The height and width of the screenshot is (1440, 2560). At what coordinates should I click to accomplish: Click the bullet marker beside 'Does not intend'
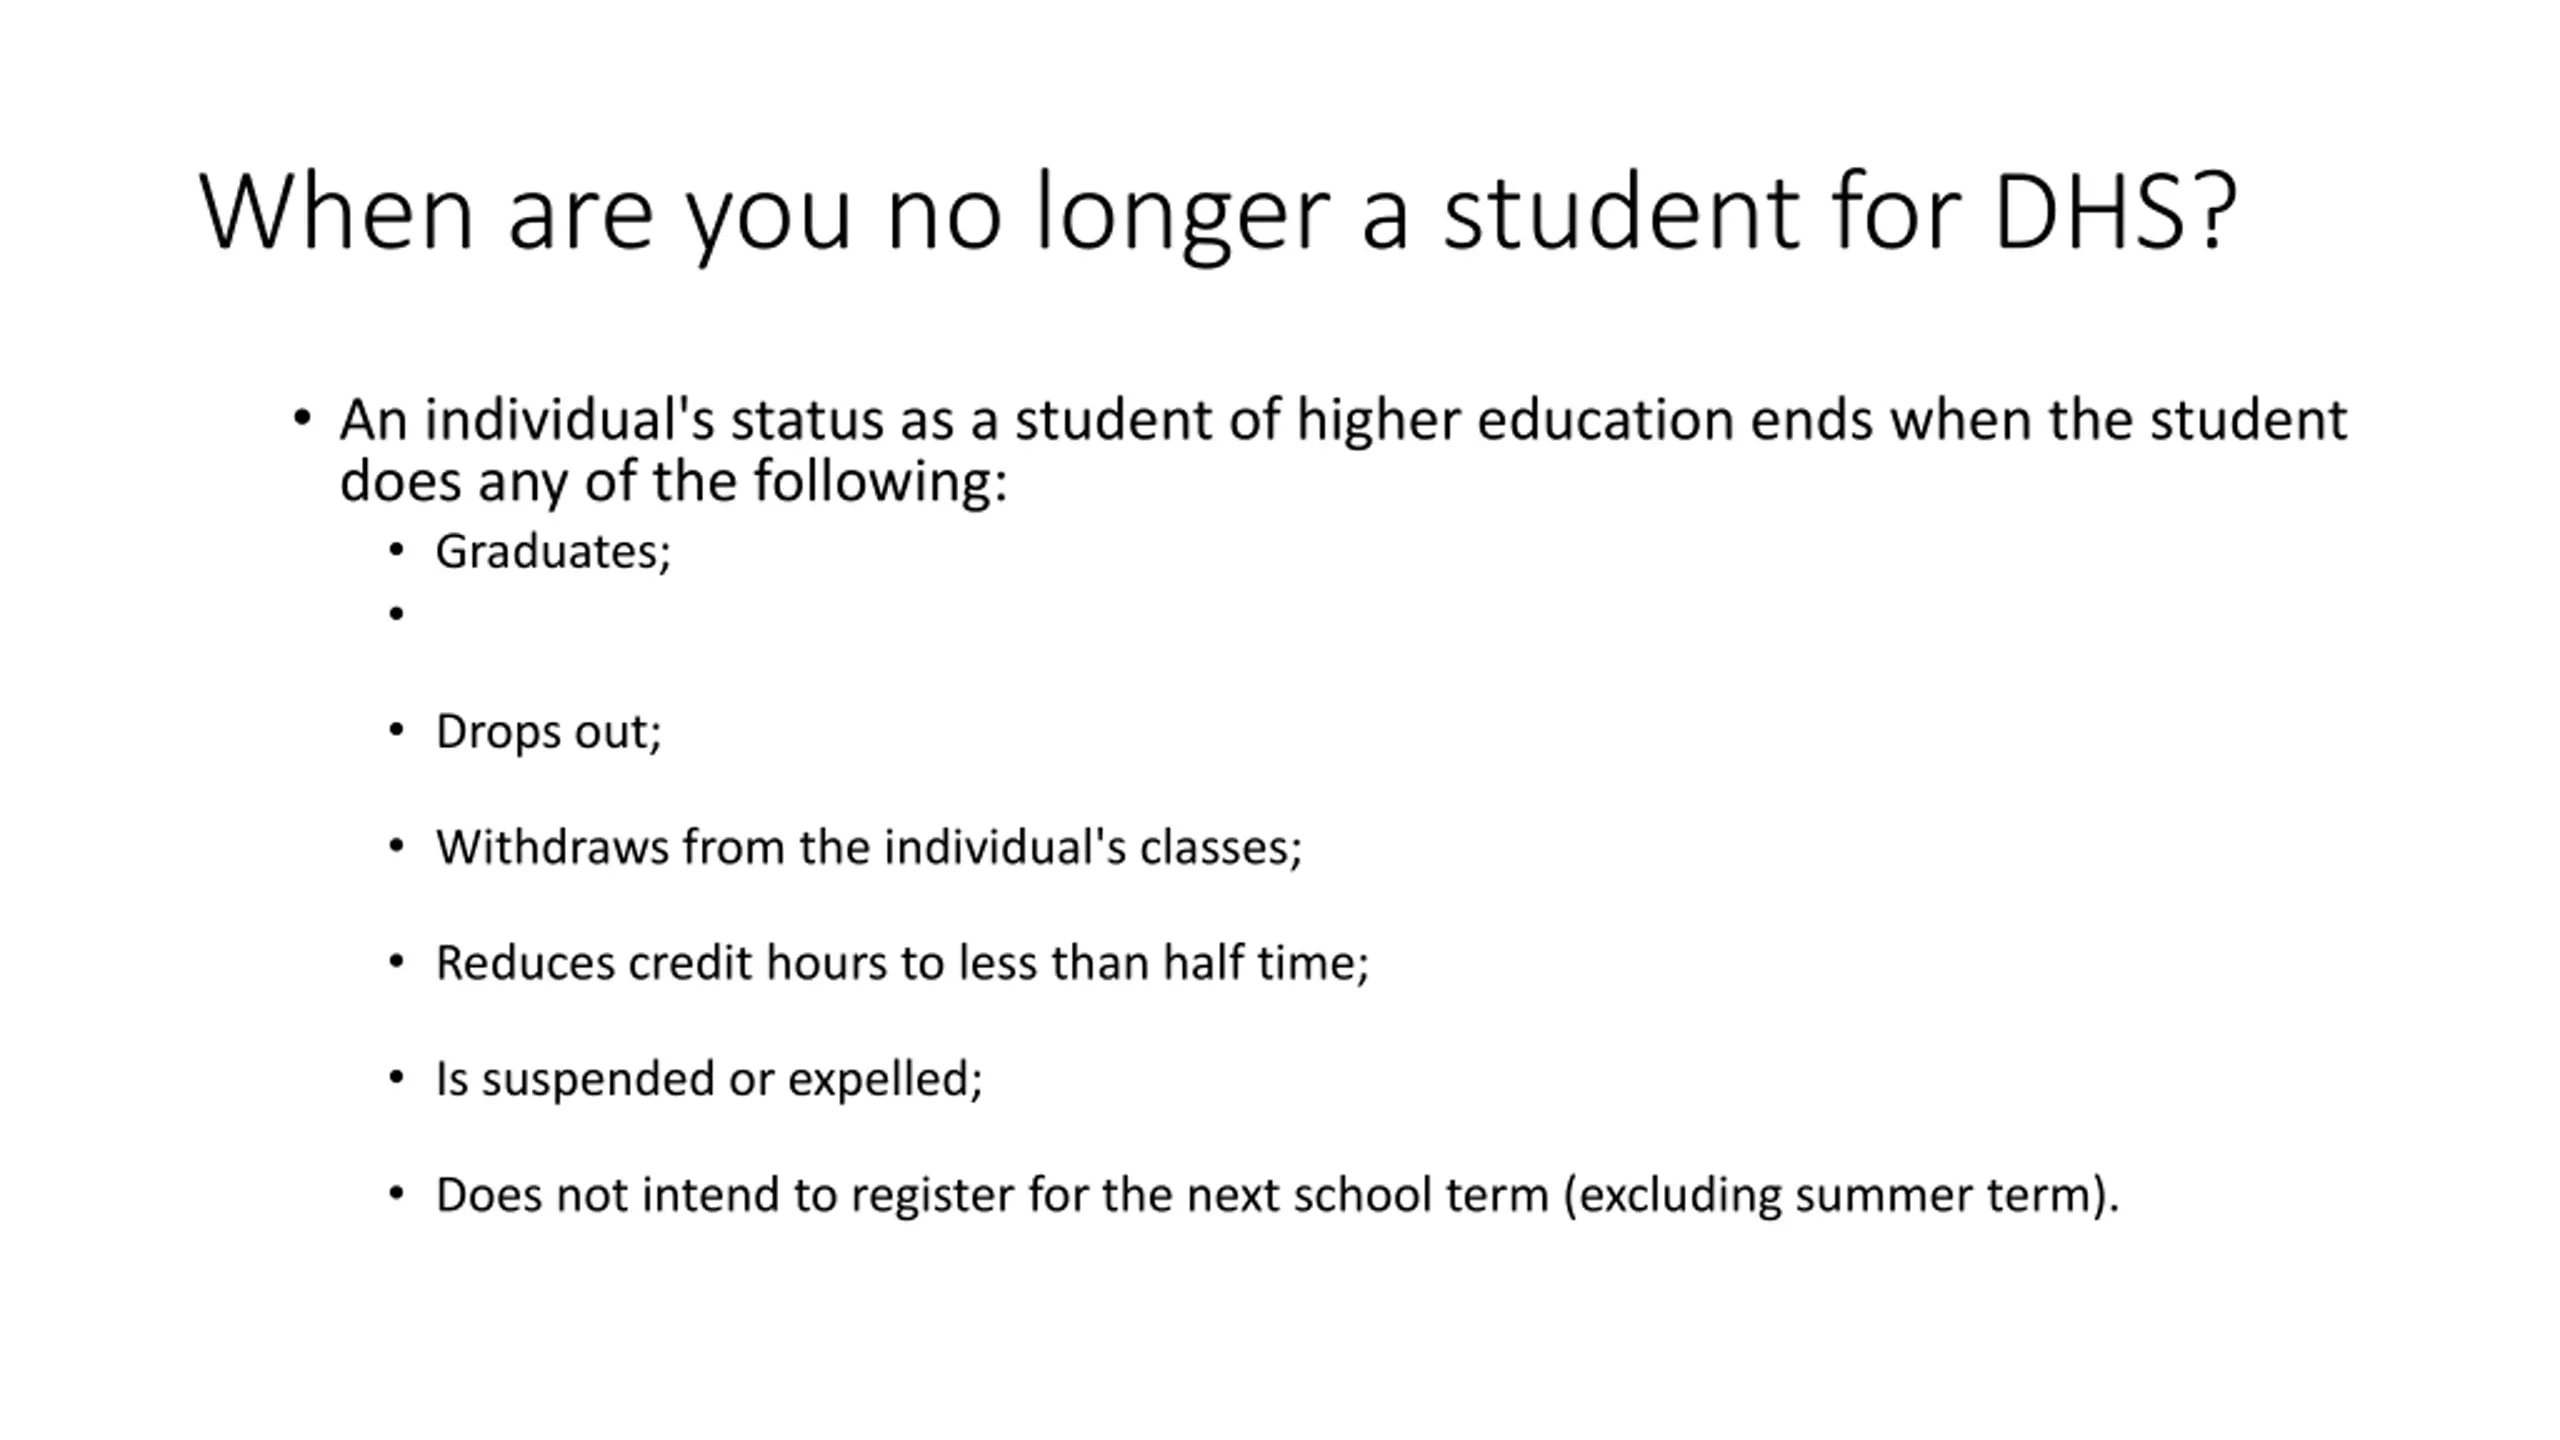(396, 1194)
